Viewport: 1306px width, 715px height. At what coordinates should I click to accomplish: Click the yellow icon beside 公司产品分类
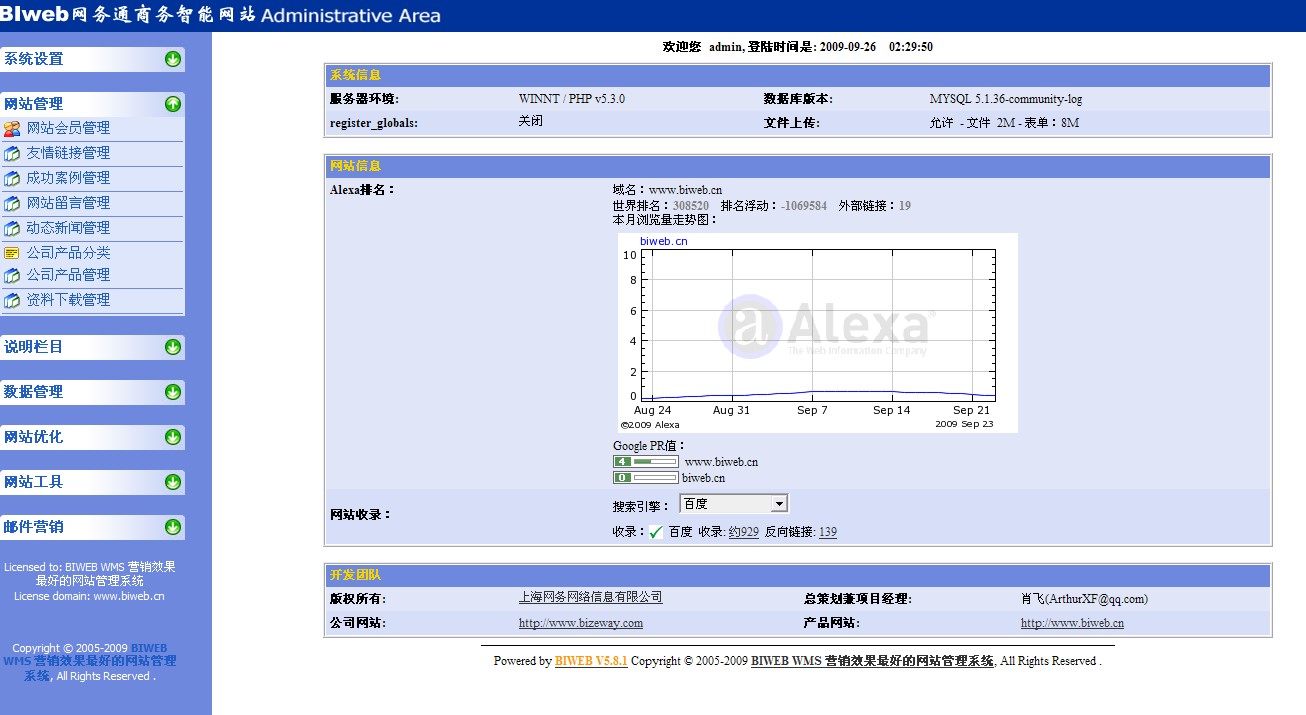12,253
